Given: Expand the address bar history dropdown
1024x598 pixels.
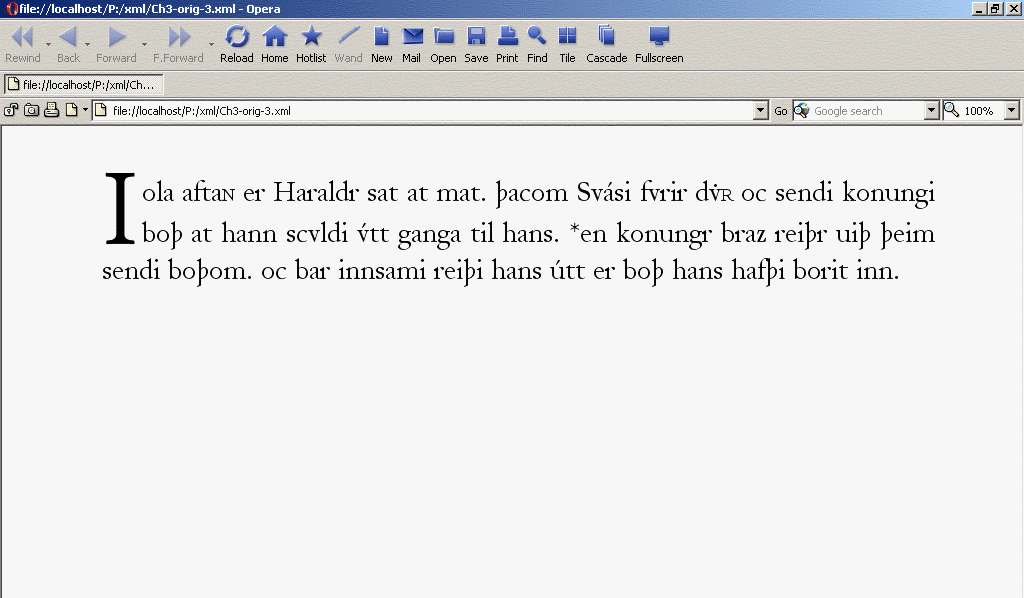Looking at the screenshot, I should point(761,111).
